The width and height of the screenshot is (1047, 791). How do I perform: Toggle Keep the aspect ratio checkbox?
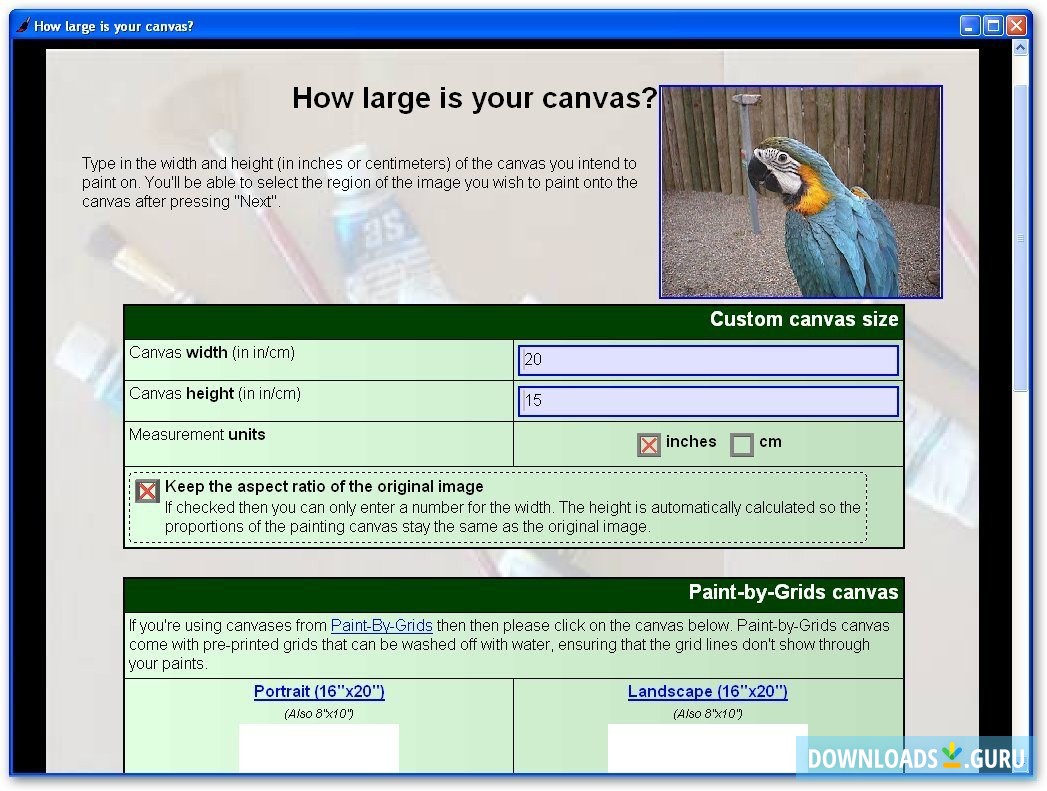(x=147, y=491)
